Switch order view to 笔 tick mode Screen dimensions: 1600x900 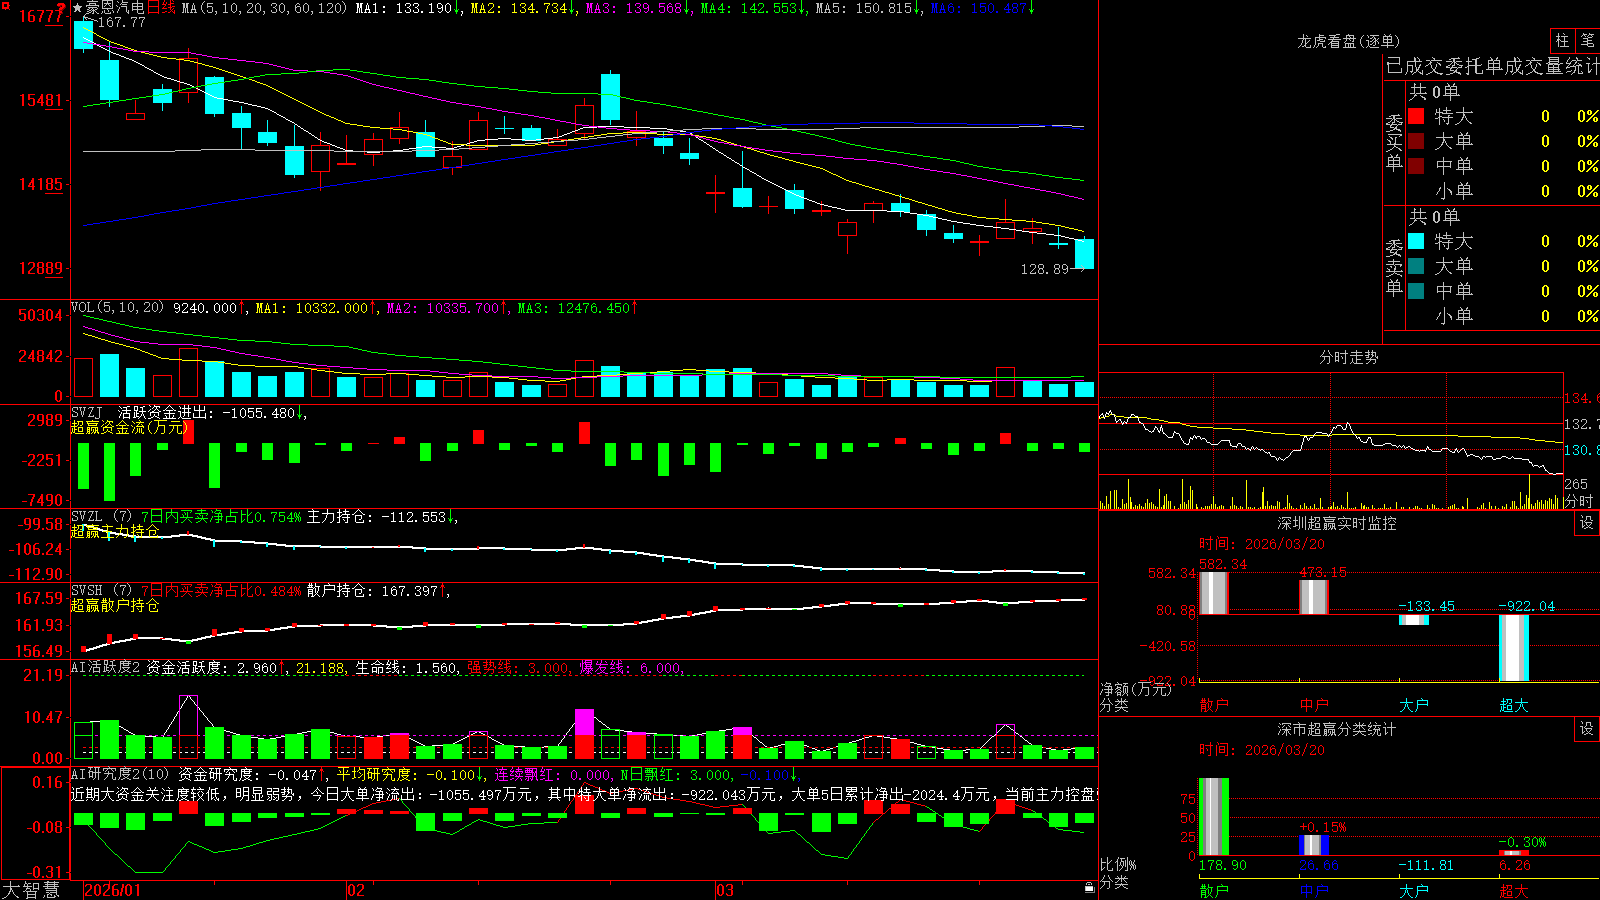coord(1587,40)
